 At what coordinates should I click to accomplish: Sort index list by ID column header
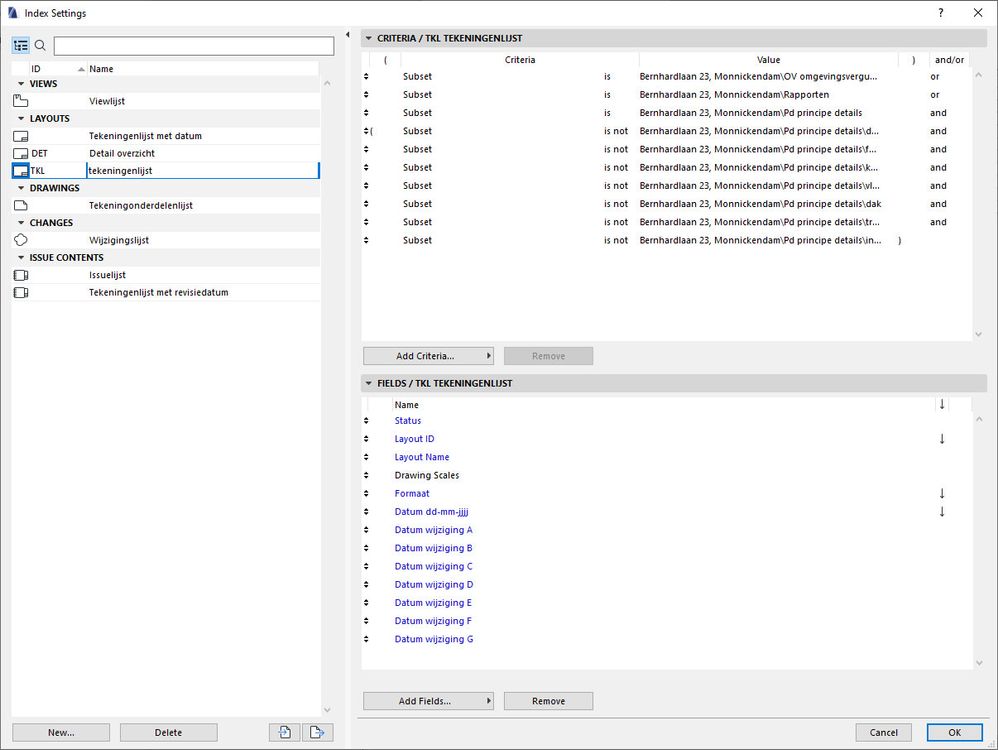pyautogui.click(x=57, y=69)
